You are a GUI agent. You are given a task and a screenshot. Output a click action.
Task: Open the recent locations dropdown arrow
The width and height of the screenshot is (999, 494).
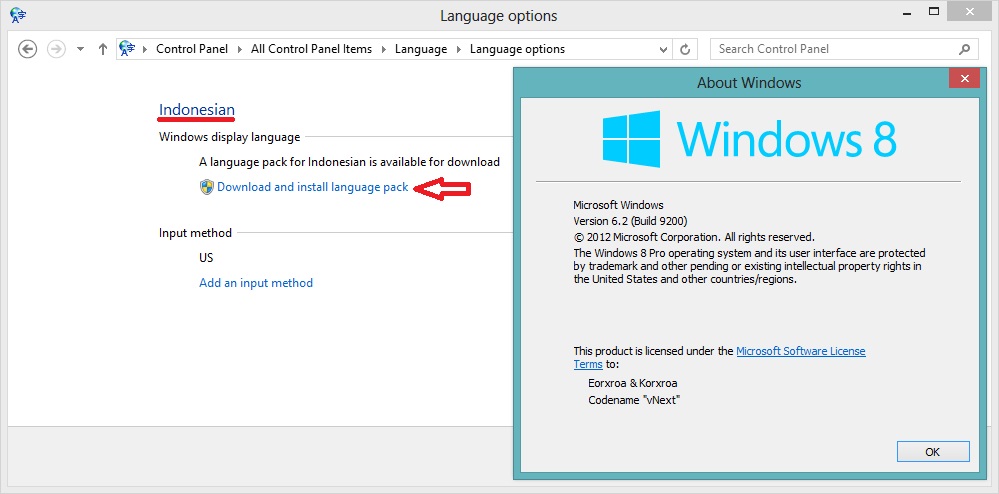pos(80,49)
